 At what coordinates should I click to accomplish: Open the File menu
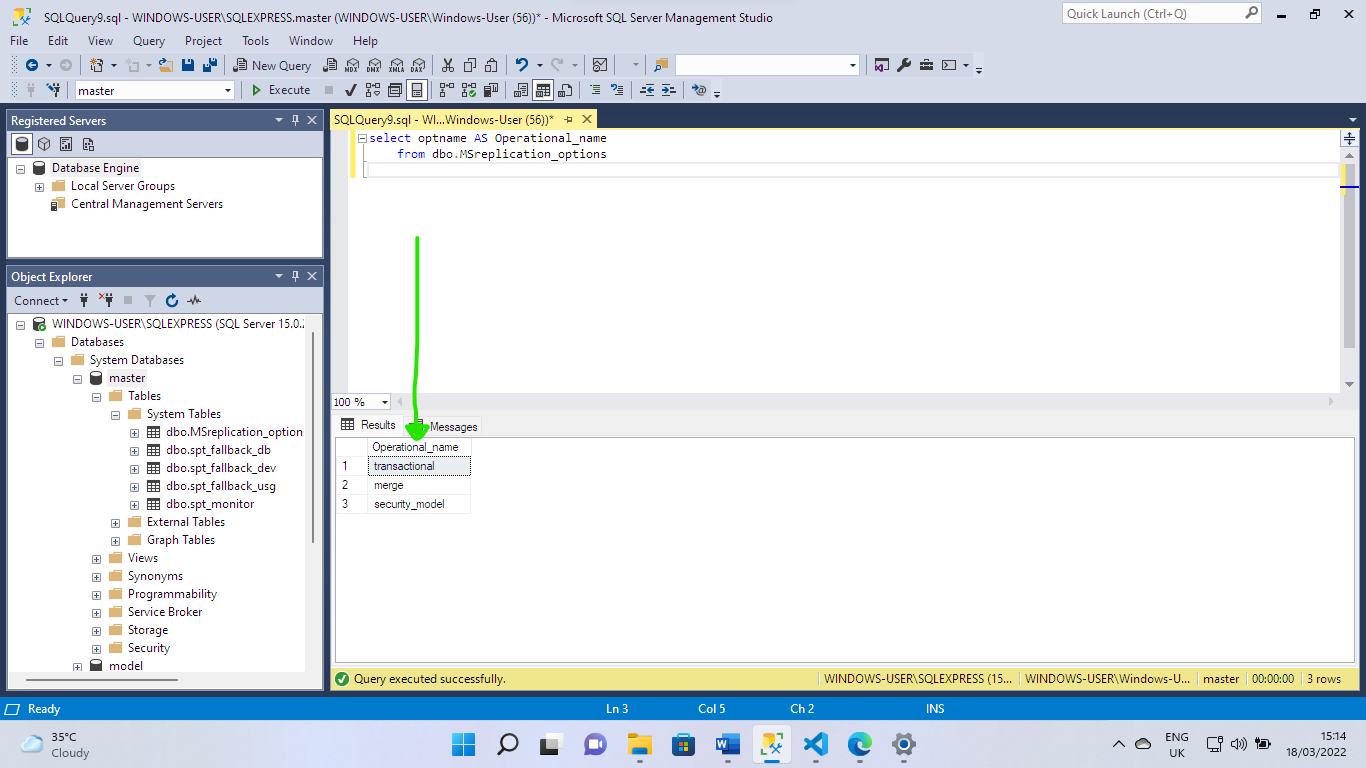[x=19, y=41]
